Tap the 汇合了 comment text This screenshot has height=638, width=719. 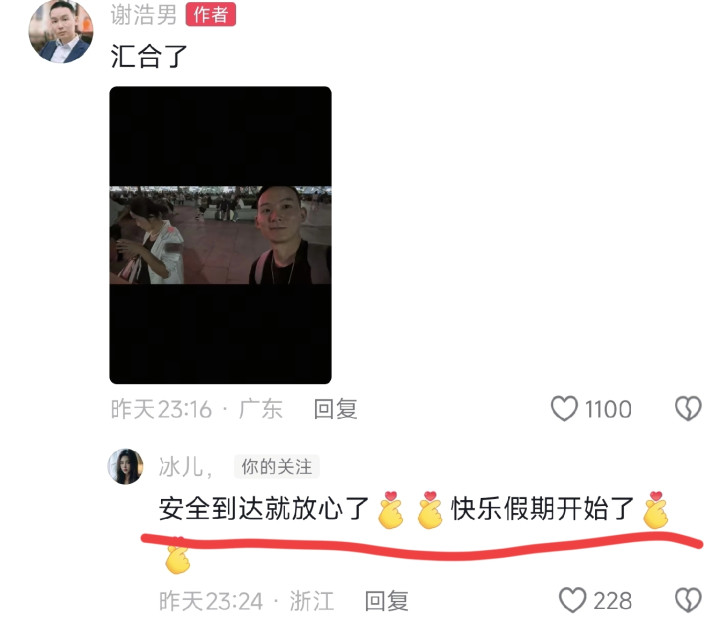tap(149, 56)
